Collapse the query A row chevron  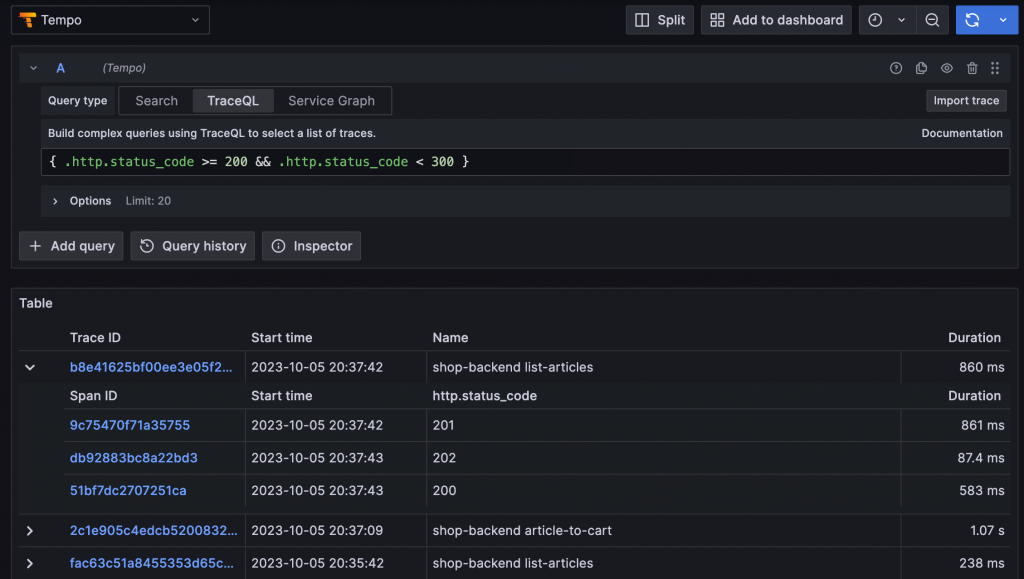tap(34, 68)
